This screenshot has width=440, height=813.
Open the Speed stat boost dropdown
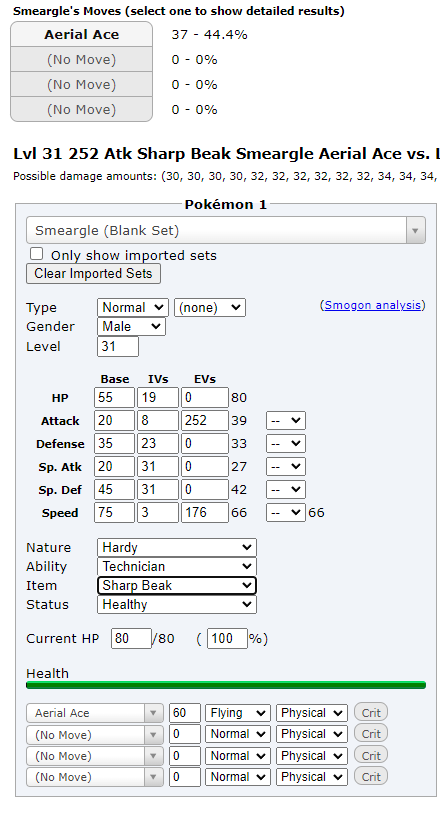pos(286,512)
